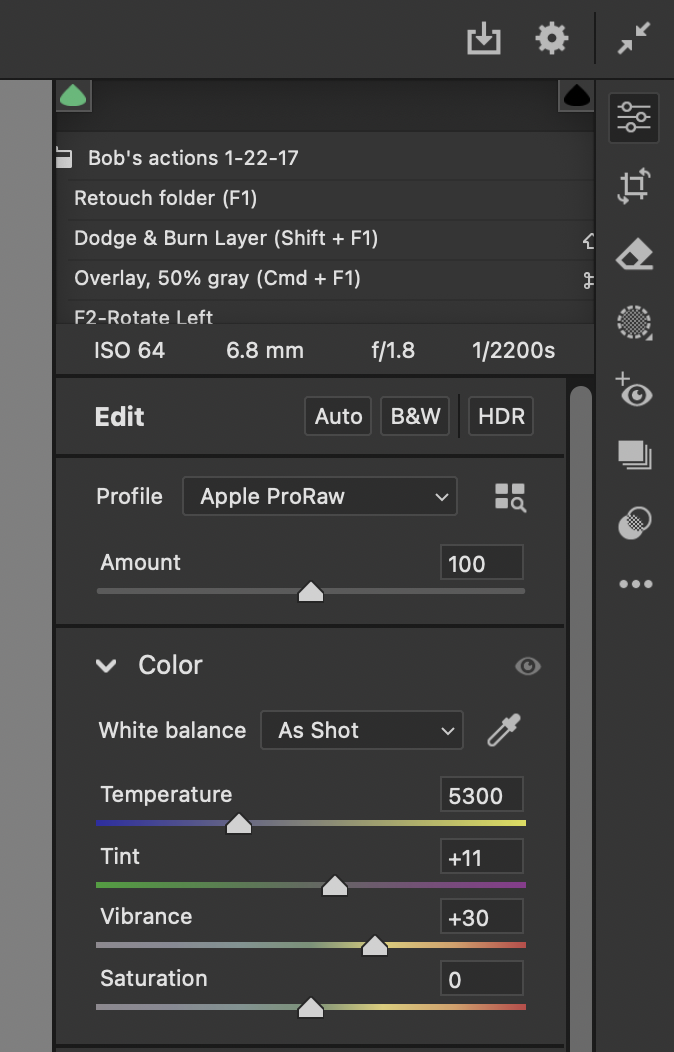Select the Crop and Rotate tool
Screen dimensions: 674x1052
(634, 186)
